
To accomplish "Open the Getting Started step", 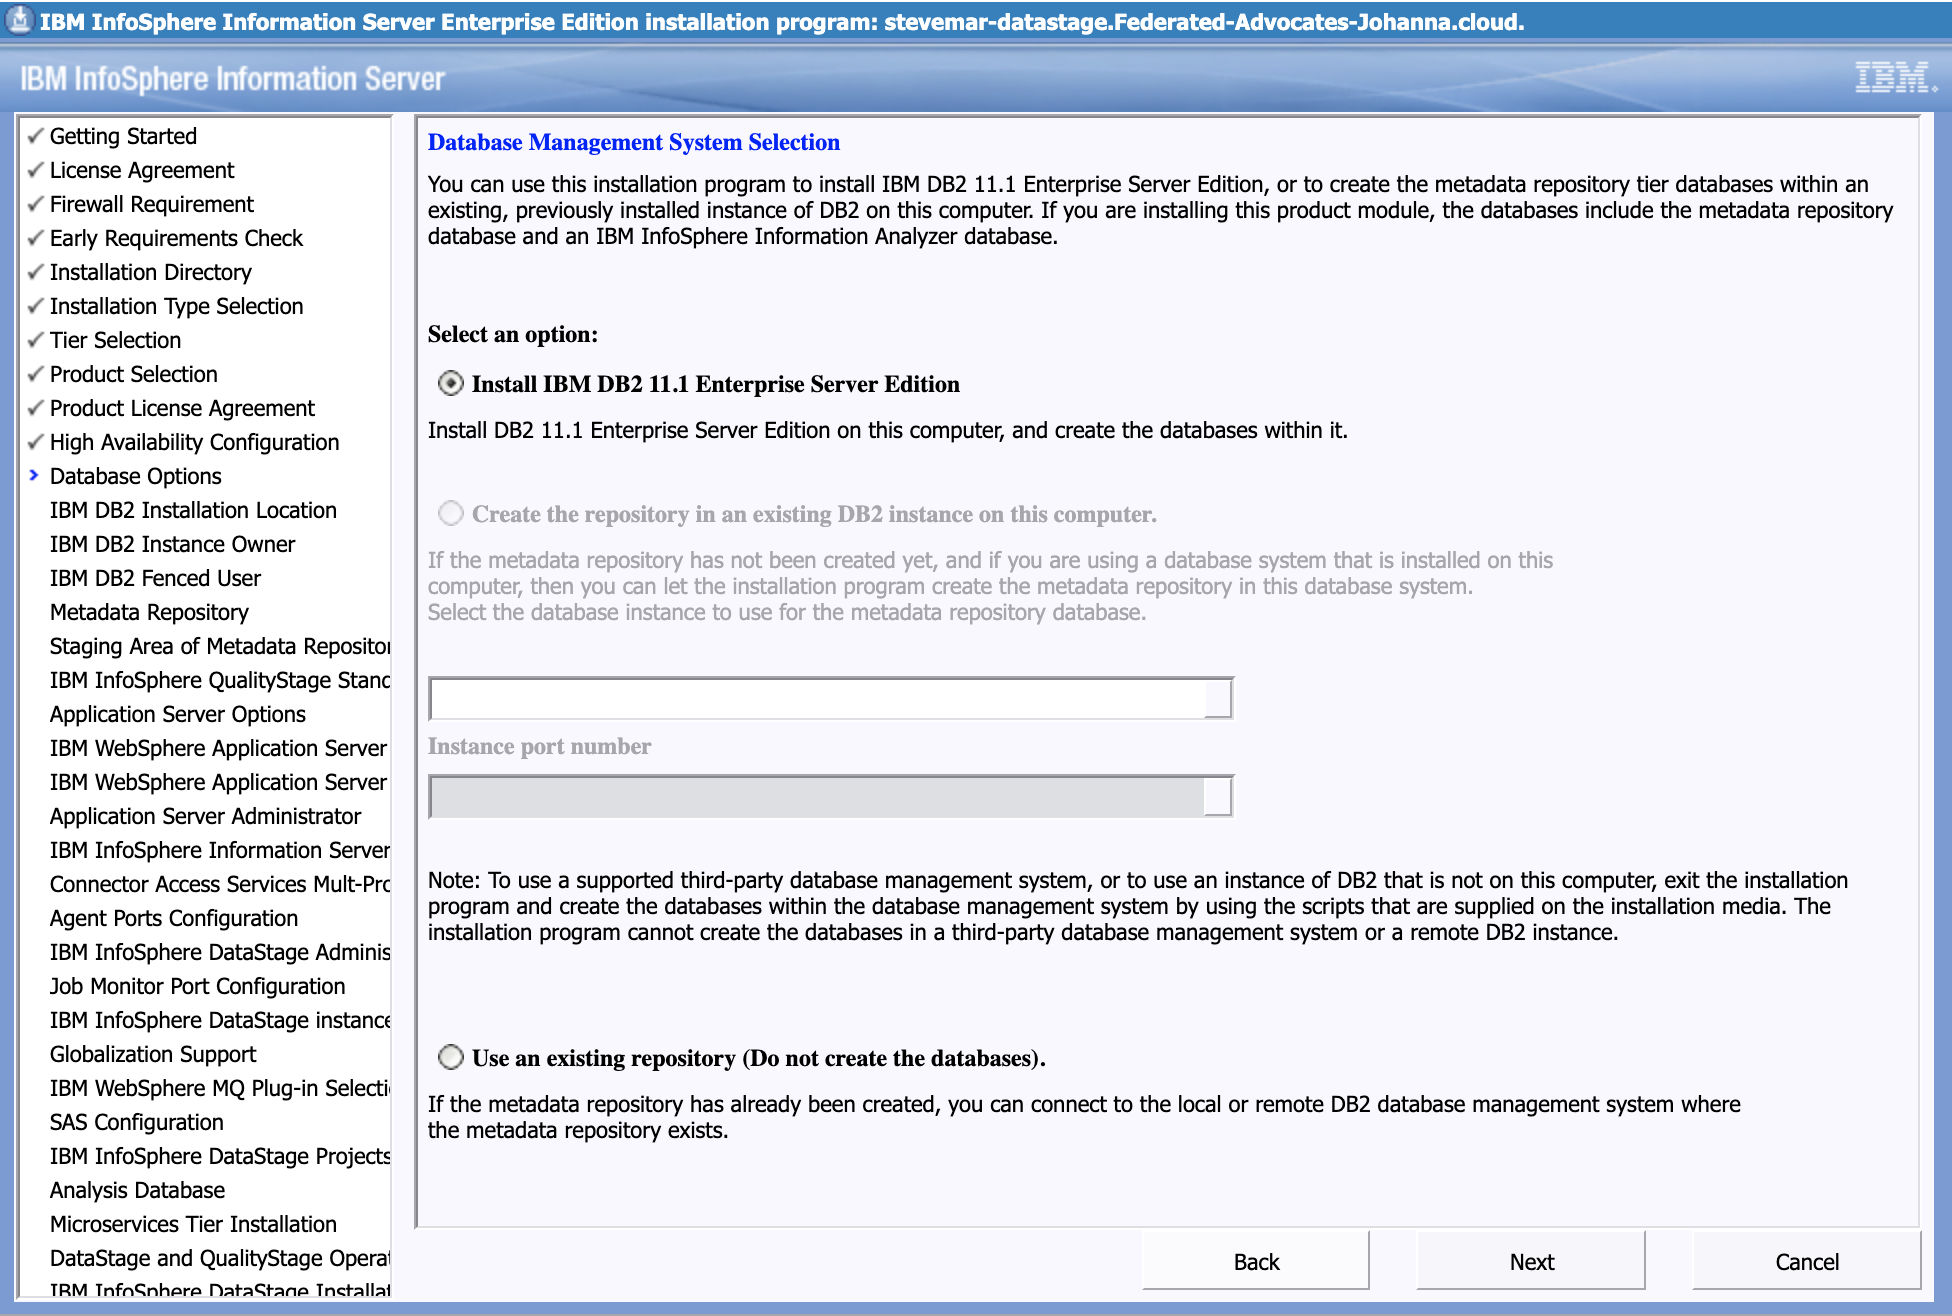I will [x=123, y=136].
